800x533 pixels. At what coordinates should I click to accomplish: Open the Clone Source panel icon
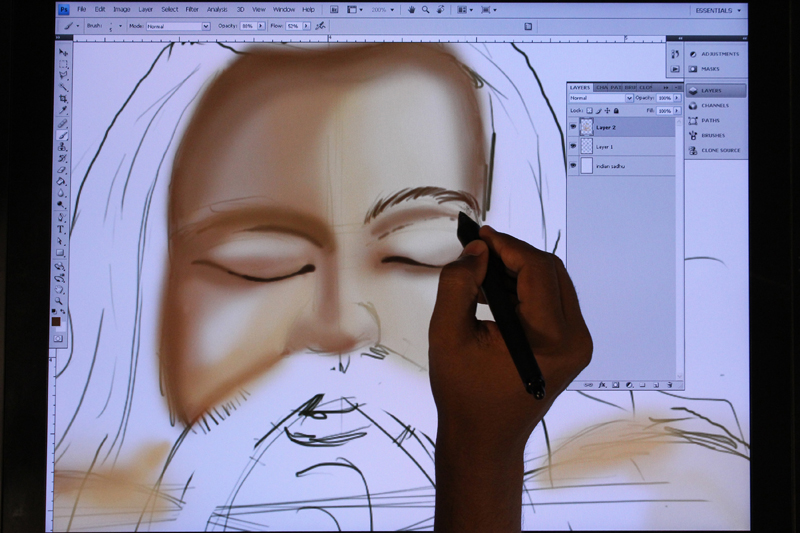[693, 150]
